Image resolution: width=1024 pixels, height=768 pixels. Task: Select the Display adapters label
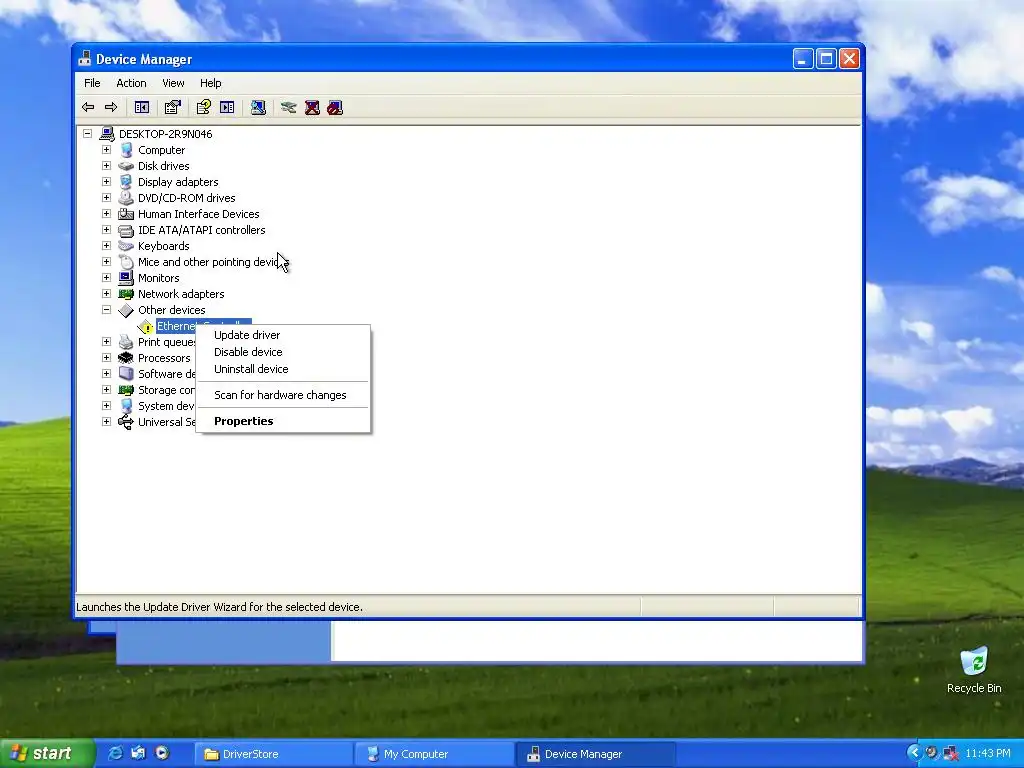pyautogui.click(x=178, y=182)
